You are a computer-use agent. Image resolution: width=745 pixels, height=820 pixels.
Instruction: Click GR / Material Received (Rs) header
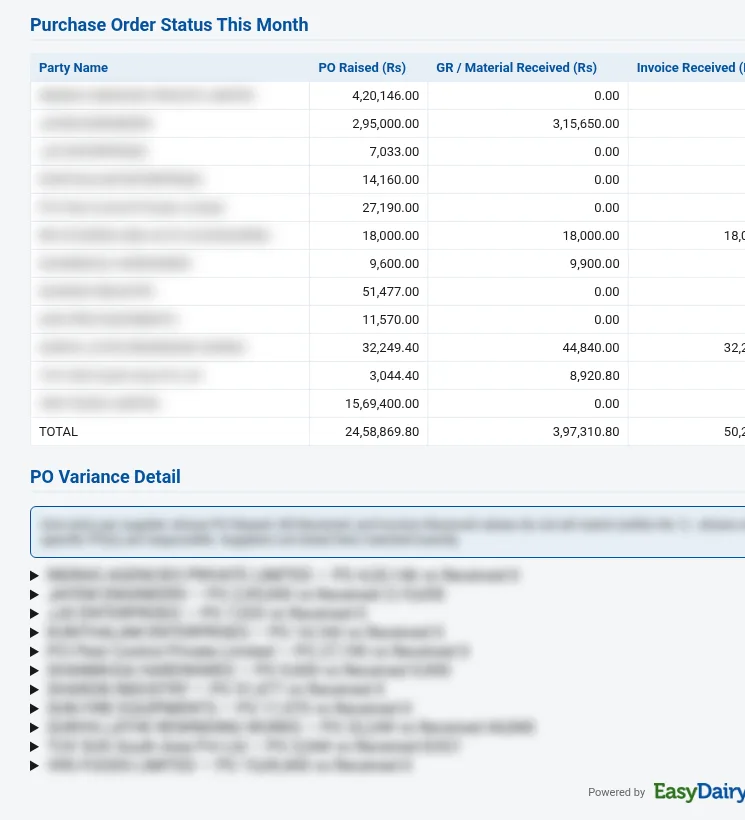(517, 67)
